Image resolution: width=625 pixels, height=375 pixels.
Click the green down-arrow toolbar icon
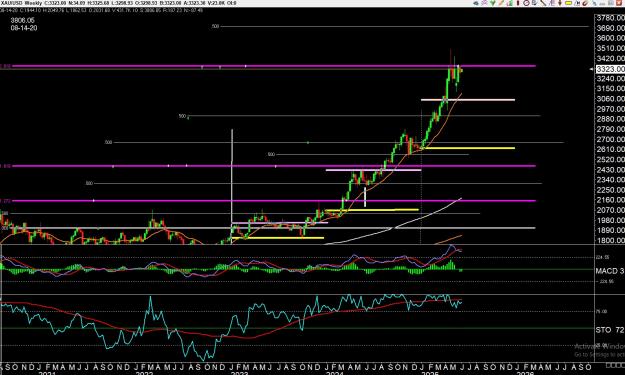point(493,3)
